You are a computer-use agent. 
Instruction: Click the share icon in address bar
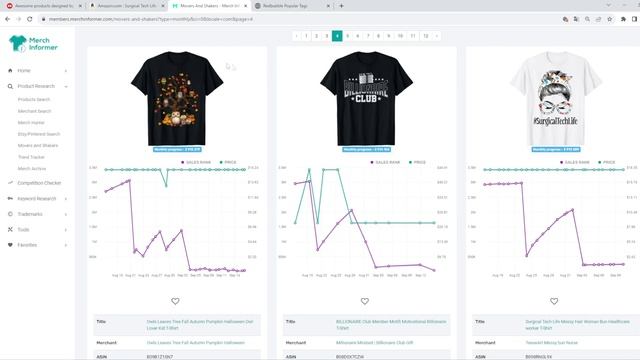(598, 19)
